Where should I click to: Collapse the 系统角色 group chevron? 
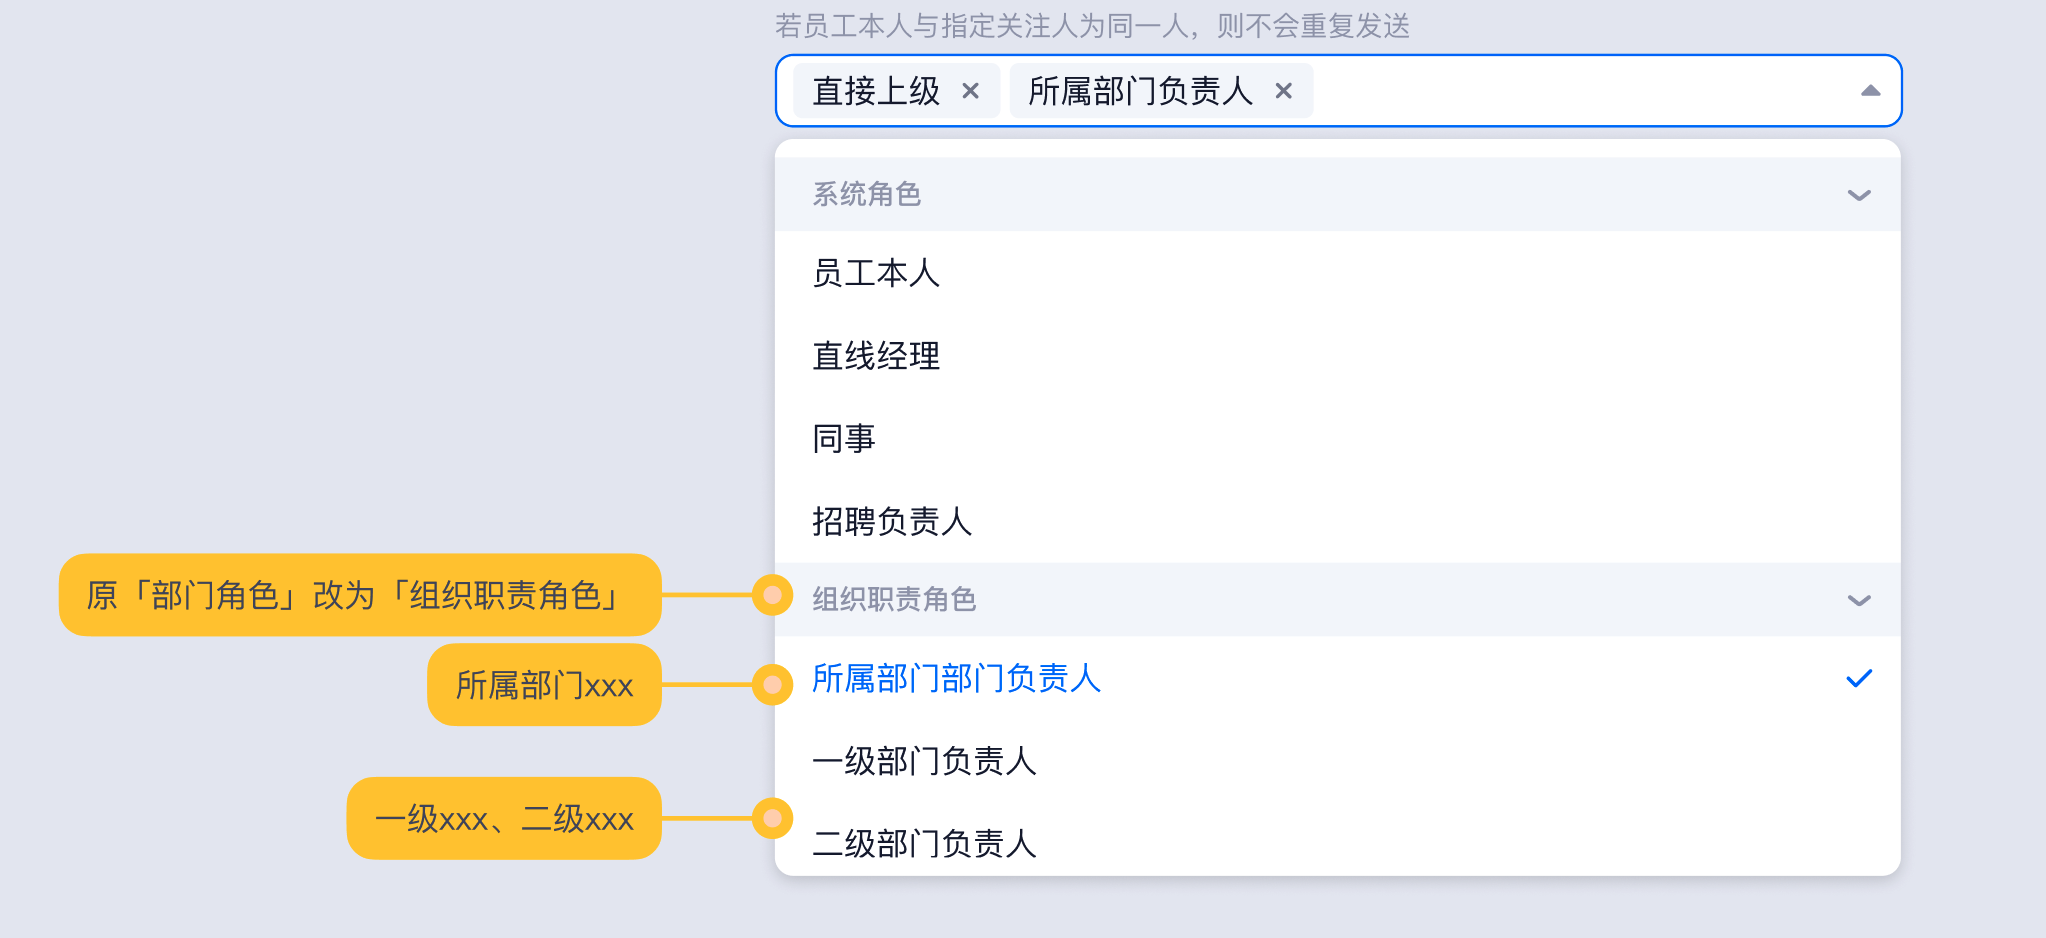coord(1859,195)
